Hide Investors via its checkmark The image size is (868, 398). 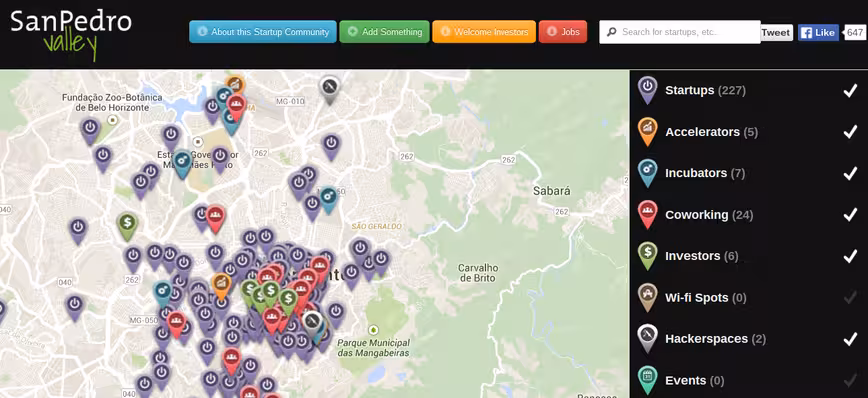850,256
